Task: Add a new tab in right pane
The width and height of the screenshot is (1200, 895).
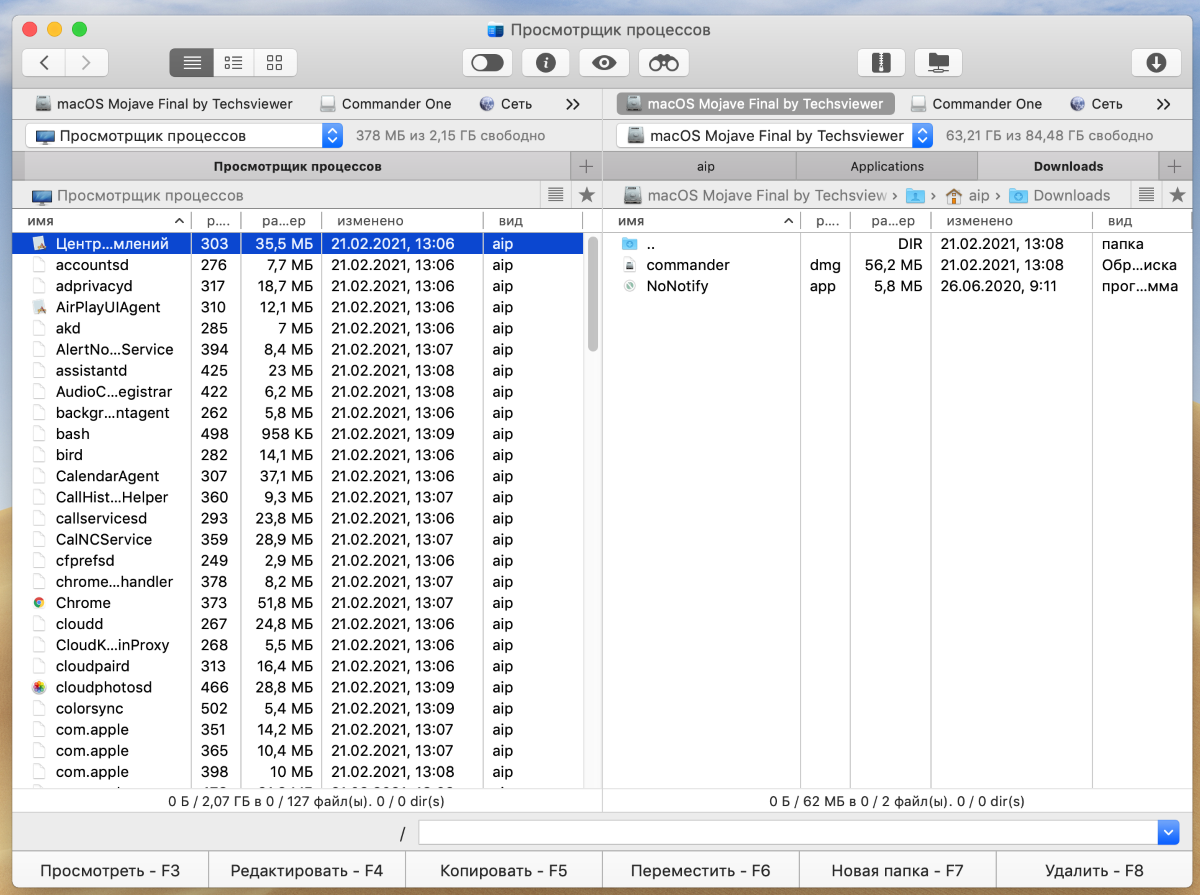Action: (x=1175, y=166)
